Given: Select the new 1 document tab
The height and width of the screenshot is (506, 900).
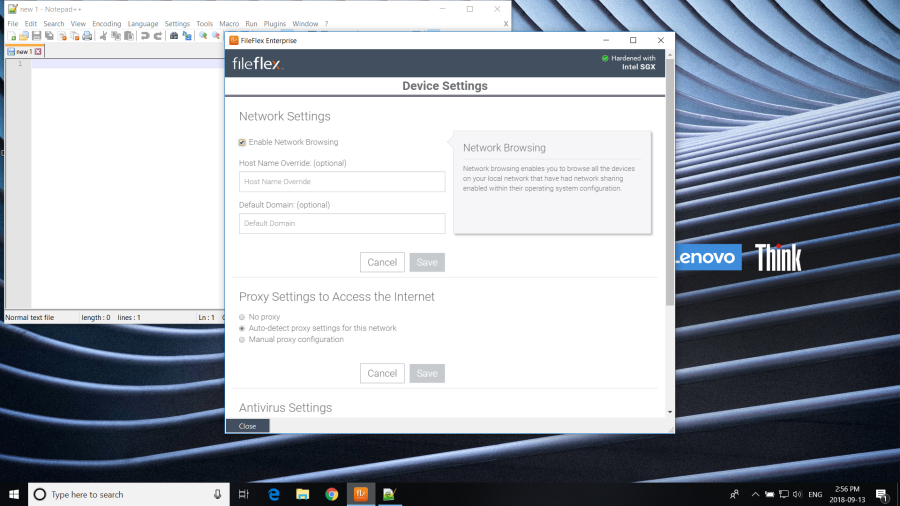Looking at the screenshot, I should (x=24, y=52).
